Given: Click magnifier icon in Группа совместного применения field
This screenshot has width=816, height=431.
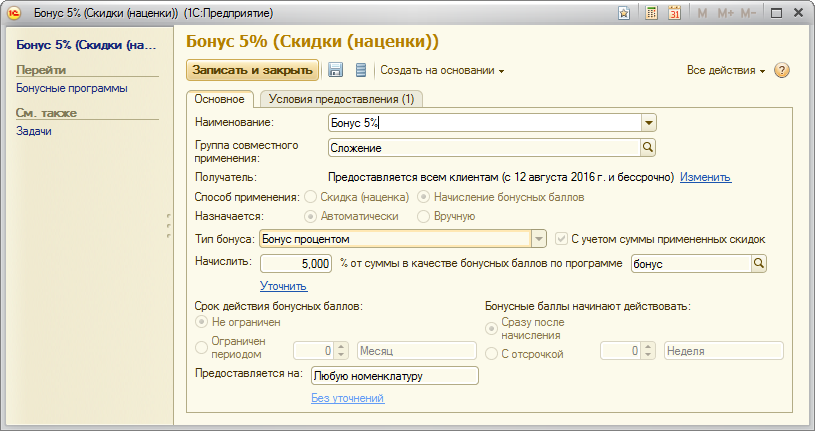Looking at the screenshot, I should tap(648, 148).
